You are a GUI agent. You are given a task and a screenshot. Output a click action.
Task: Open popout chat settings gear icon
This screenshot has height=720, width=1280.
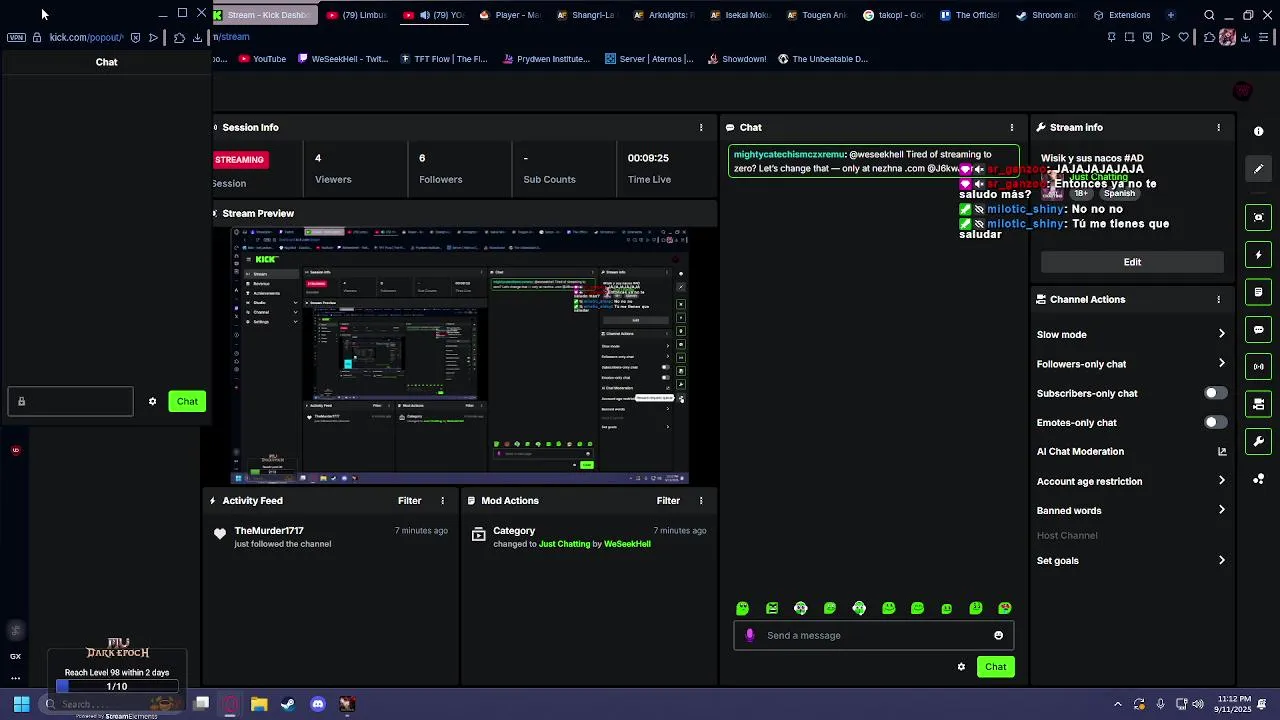[152, 402]
